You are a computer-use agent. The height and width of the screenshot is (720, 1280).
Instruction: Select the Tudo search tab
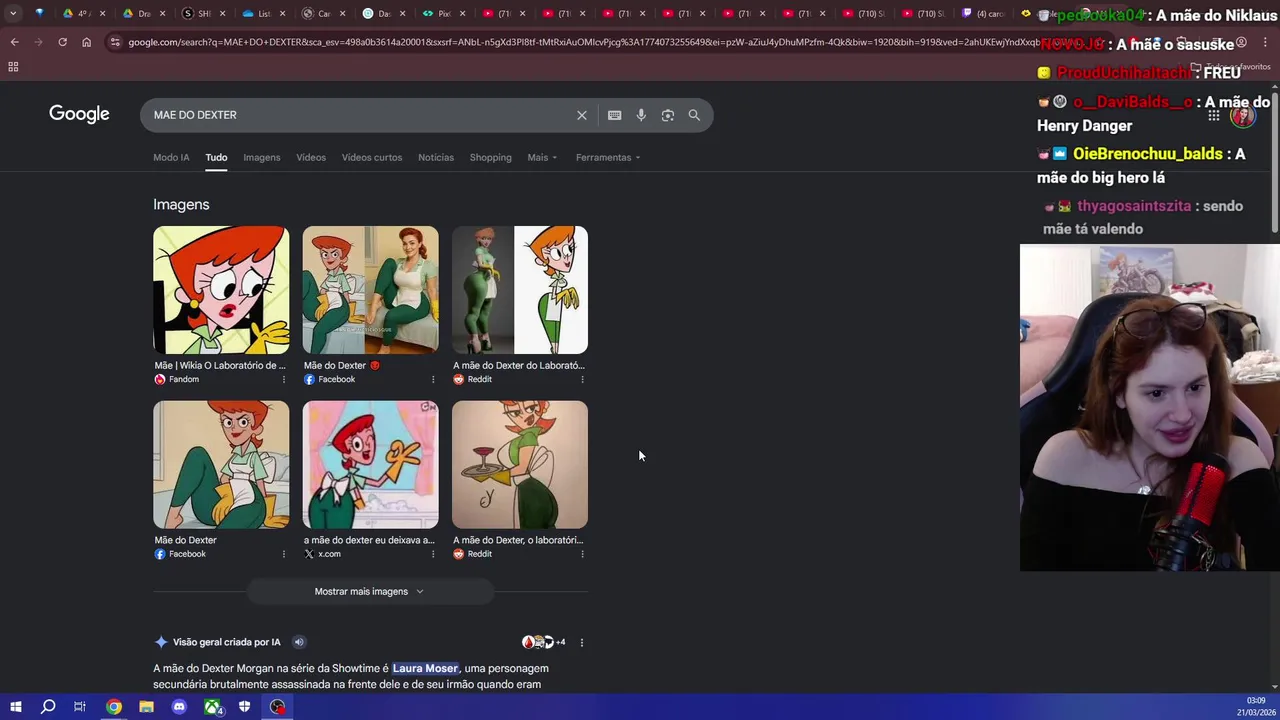216,157
